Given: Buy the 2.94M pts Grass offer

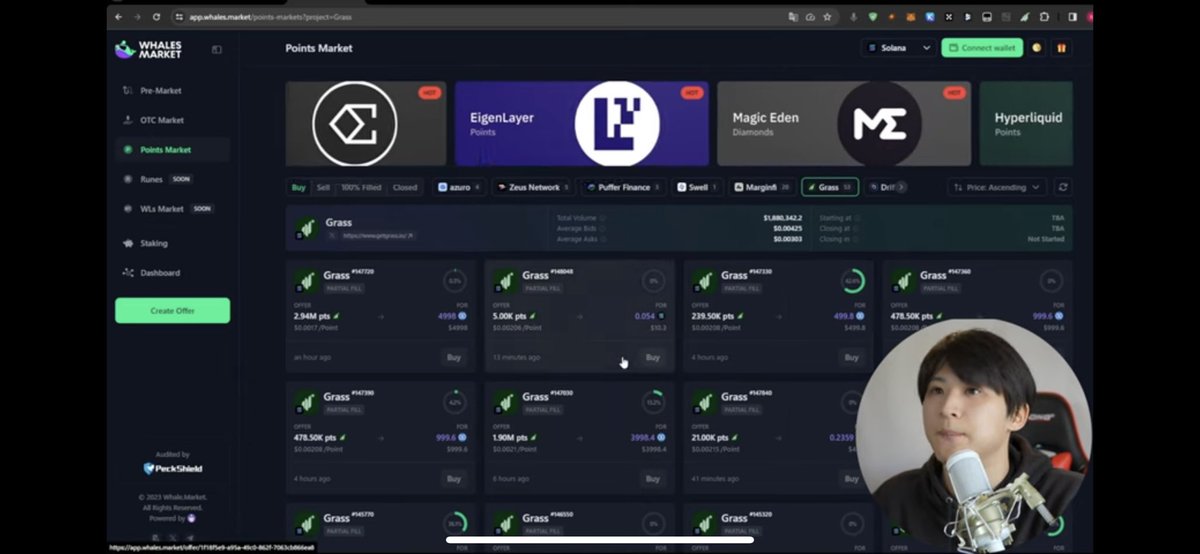Looking at the screenshot, I should coord(454,357).
